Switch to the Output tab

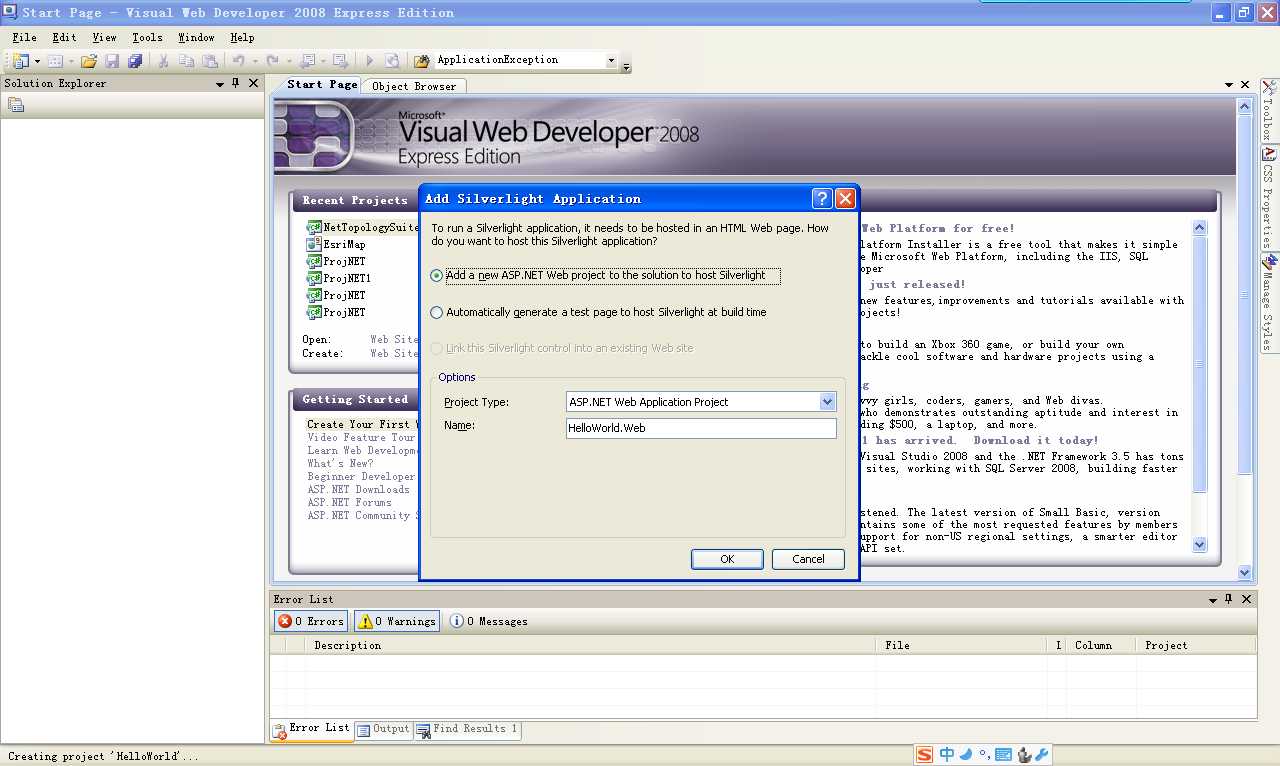click(x=383, y=729)
